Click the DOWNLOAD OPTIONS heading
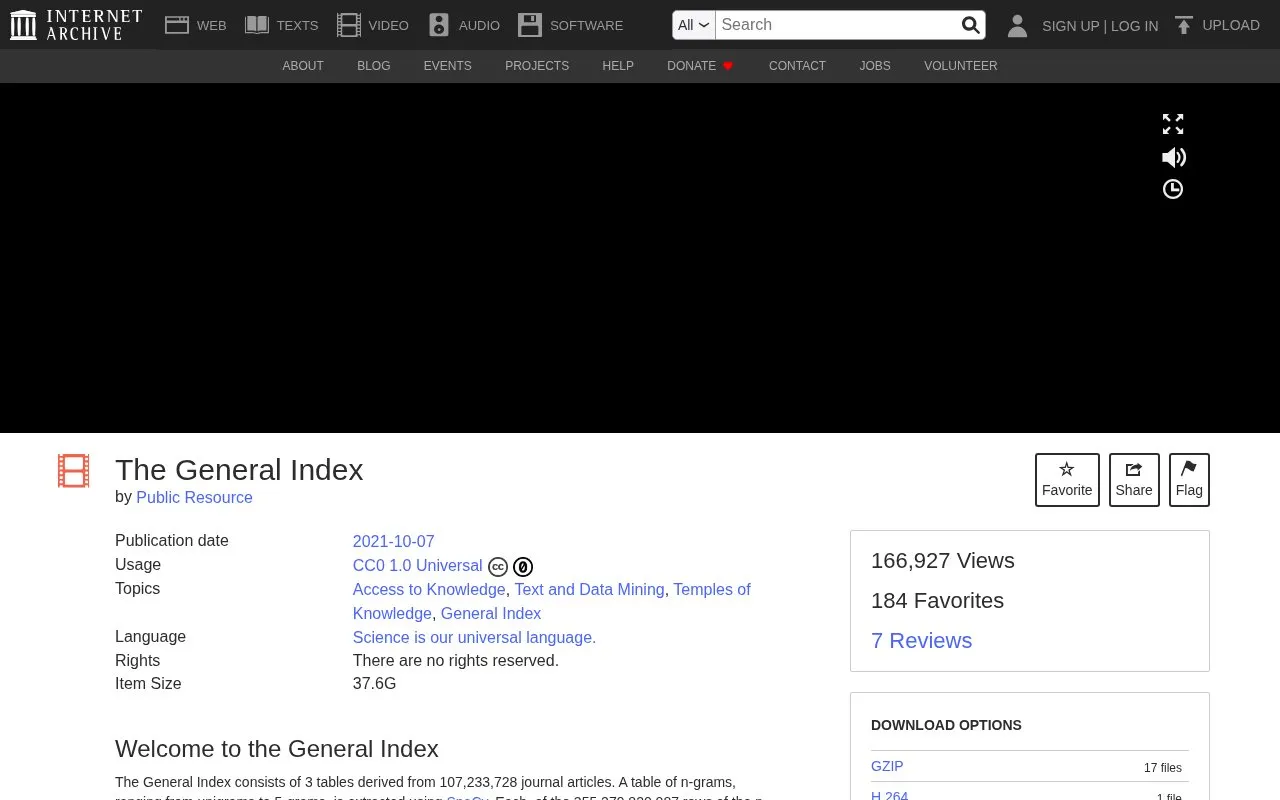This screenshot has height=800, width=1280. pyautogui.click(x=946, y=725)
